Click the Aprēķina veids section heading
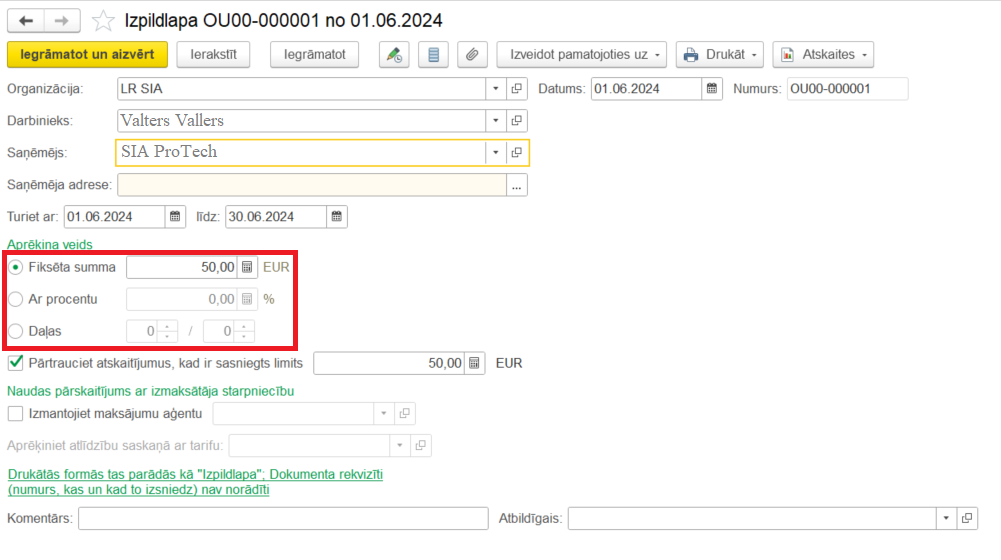 click(x=50, y=245)
